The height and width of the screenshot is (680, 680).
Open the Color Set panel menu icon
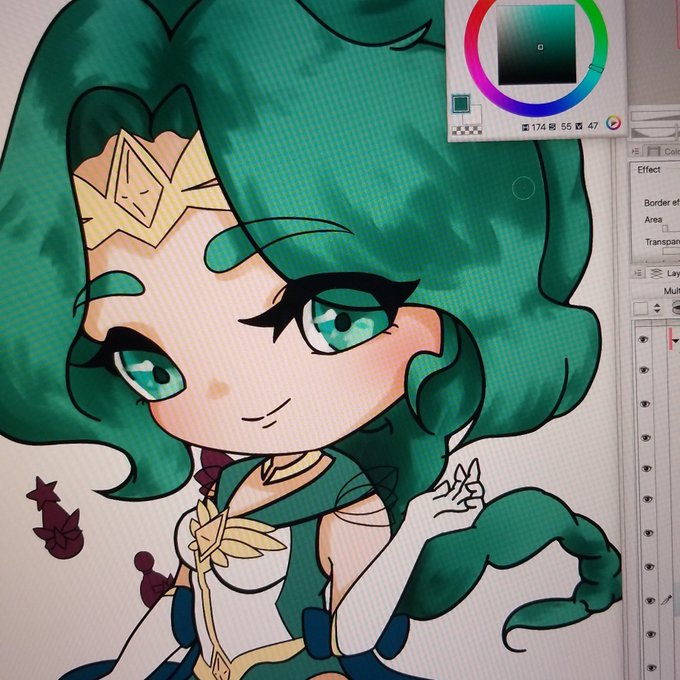(636, 151)
